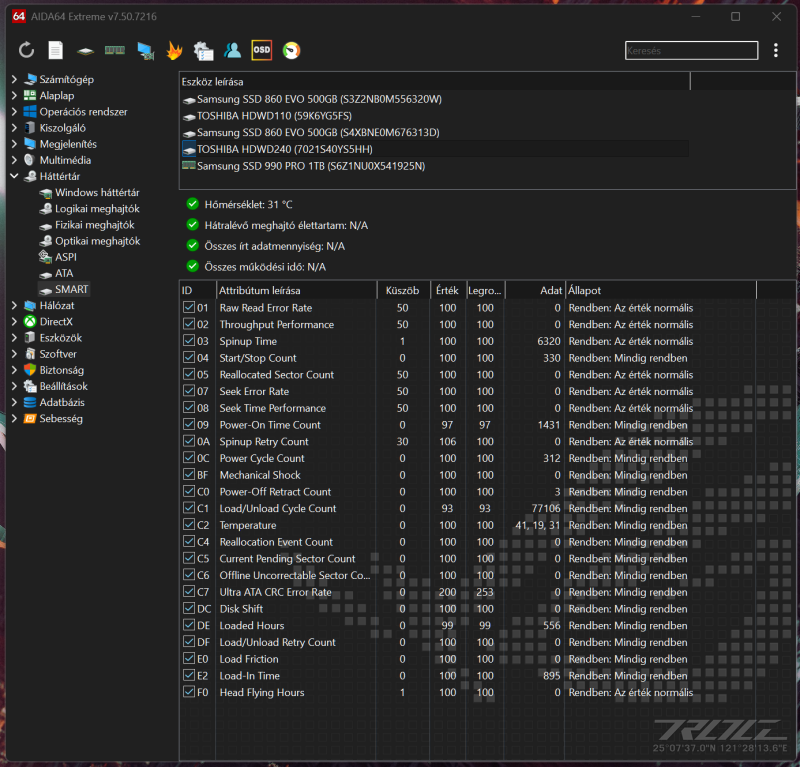Toggle checkbox for 05 Reallocated Sector Count
Viewport: 800px width, 767px height.
click(189, 374)
